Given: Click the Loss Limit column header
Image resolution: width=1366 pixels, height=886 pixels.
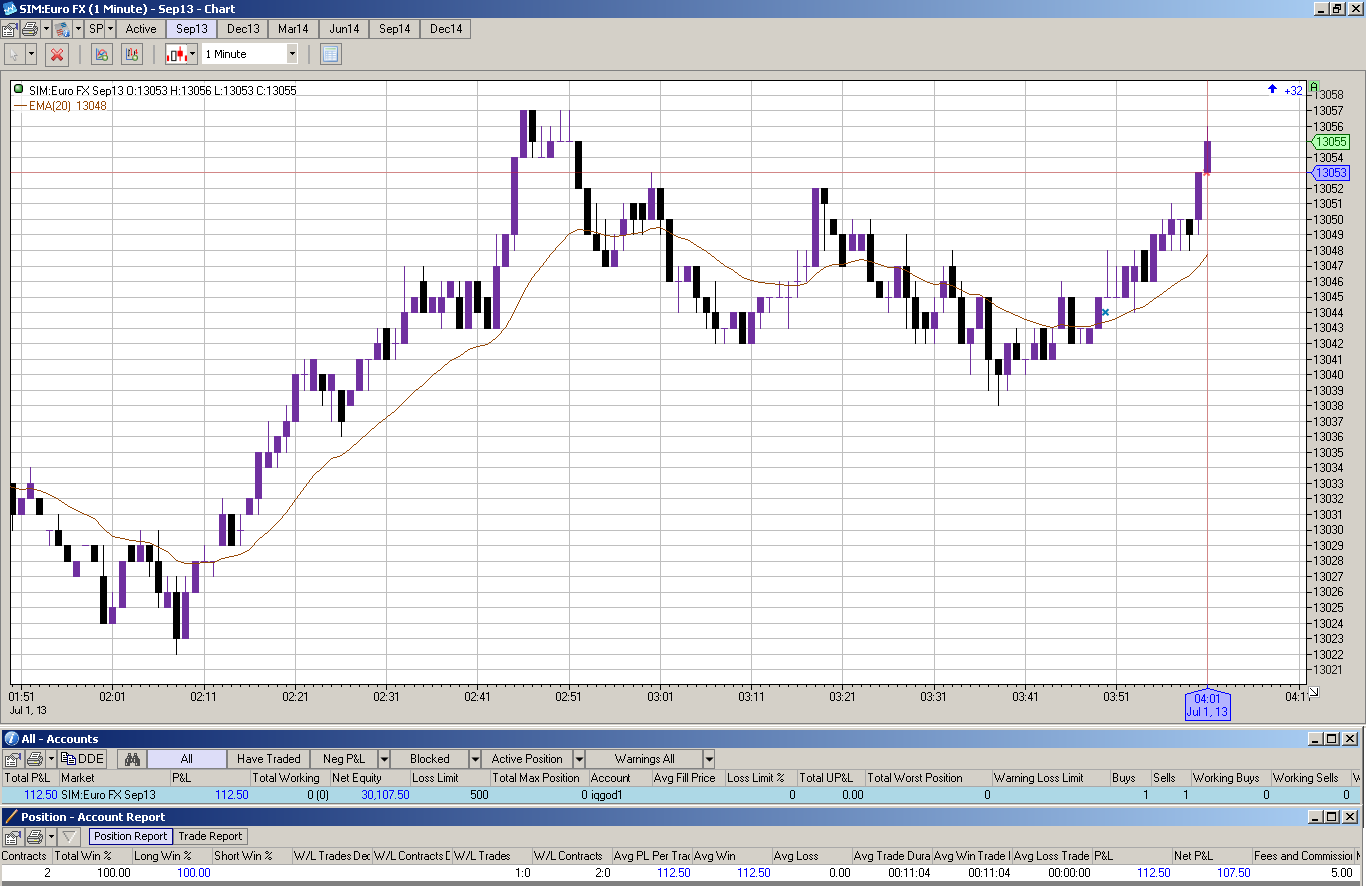Looking at the screenshot, I should [449, 778].
